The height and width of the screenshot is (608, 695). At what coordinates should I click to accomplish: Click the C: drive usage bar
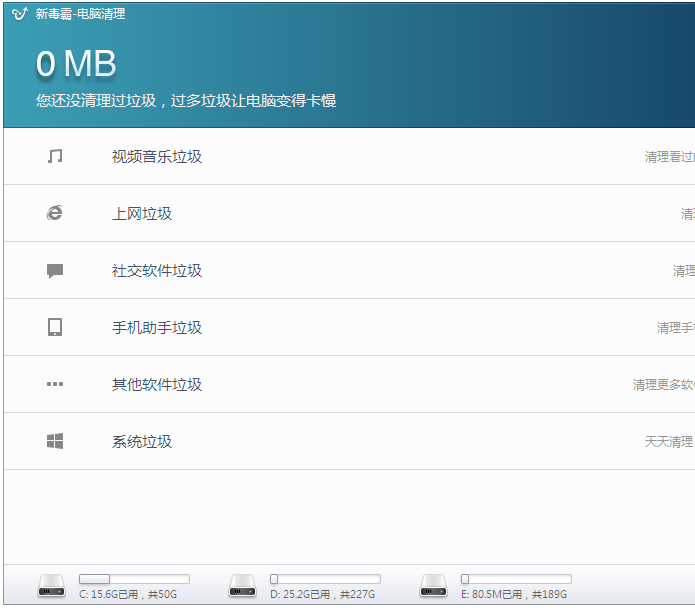pos(134,579)
